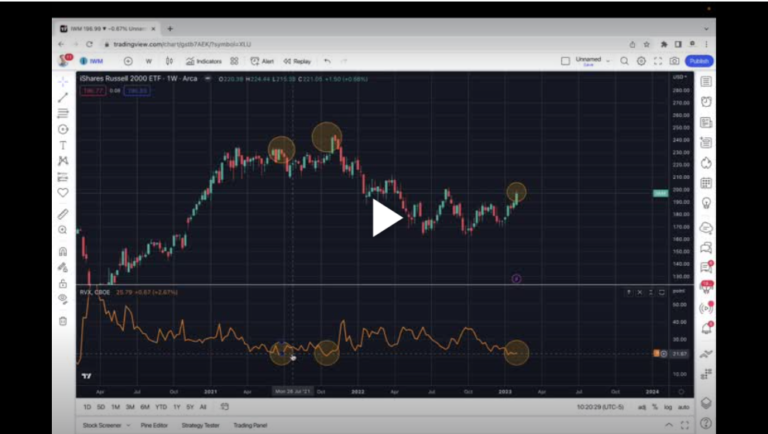Click the blue Publish button

tap(699, 61)
